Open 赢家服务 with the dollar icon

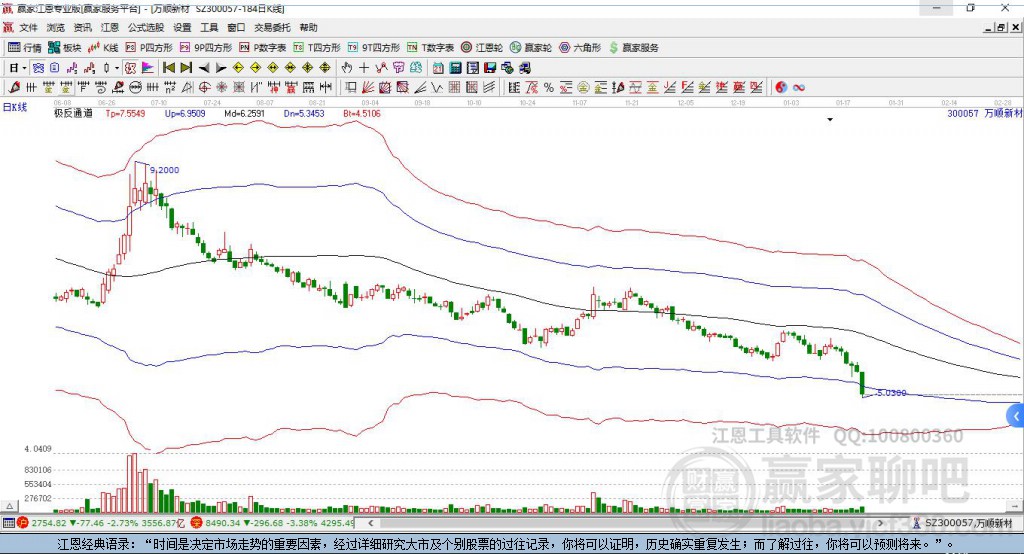click(x=633, y=48)
